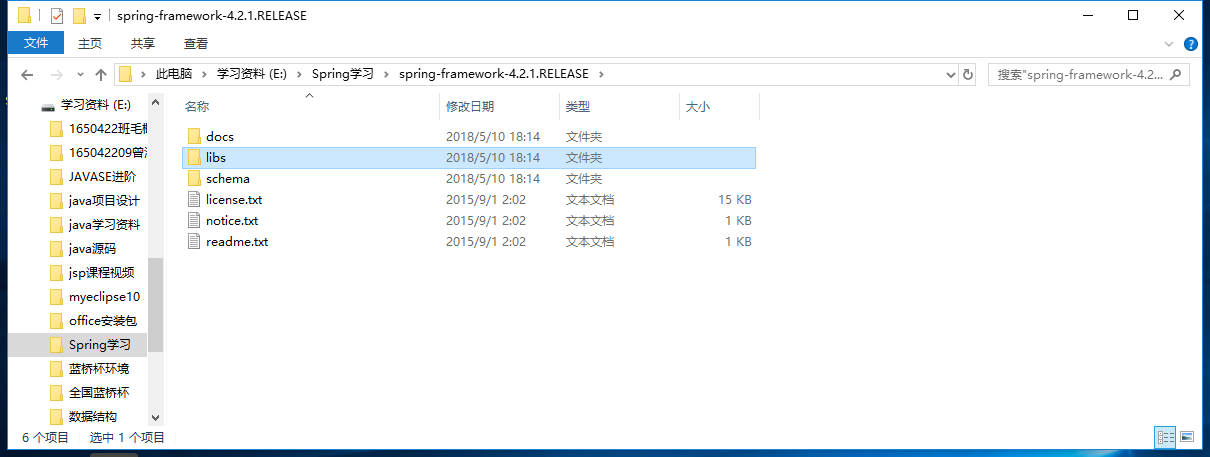Click spring-framework-4.2.1.RELEASE breadcrumb segment
Image resolution: width=1210 pixels, height=457 pixels.
494,74
